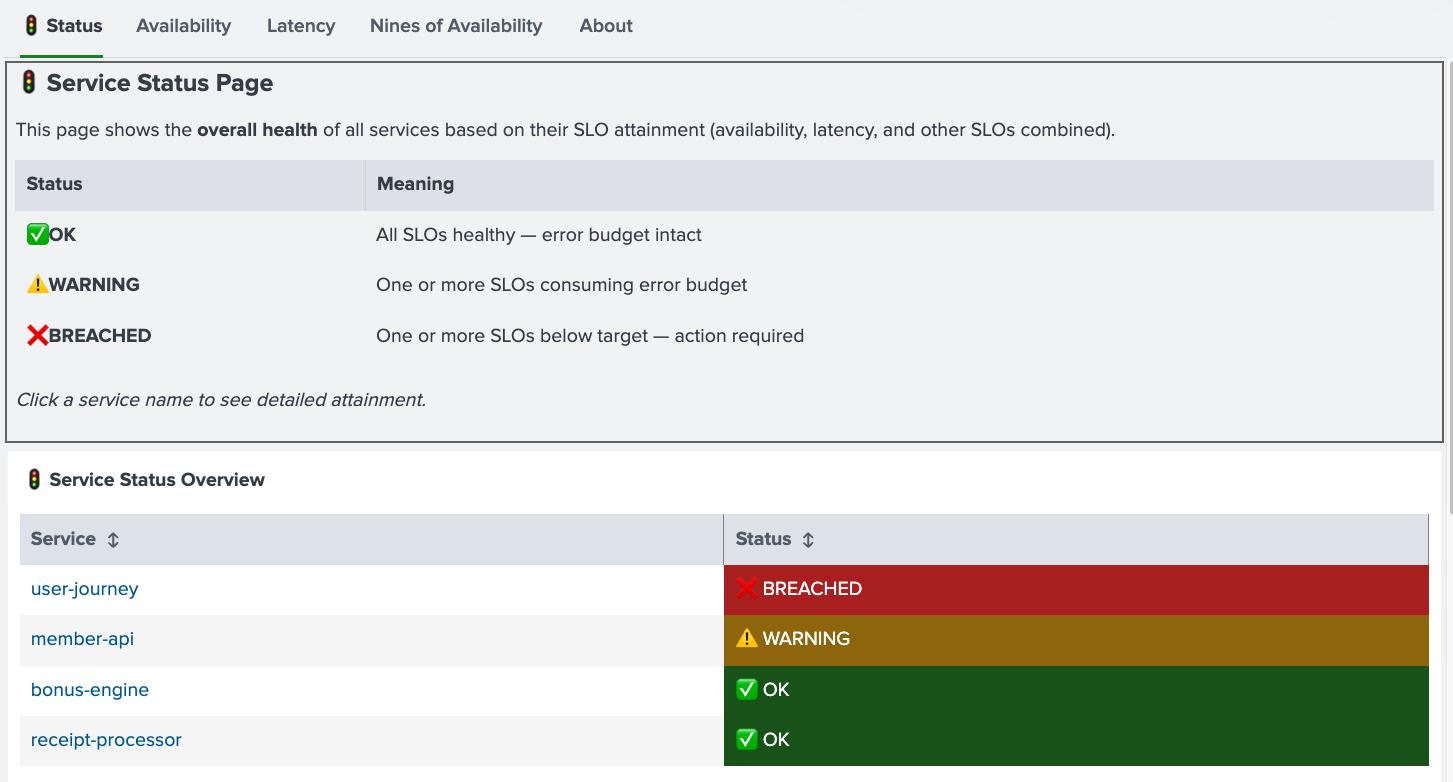
Task: Click the bold 'overall health' text
Action: (257, 130)
